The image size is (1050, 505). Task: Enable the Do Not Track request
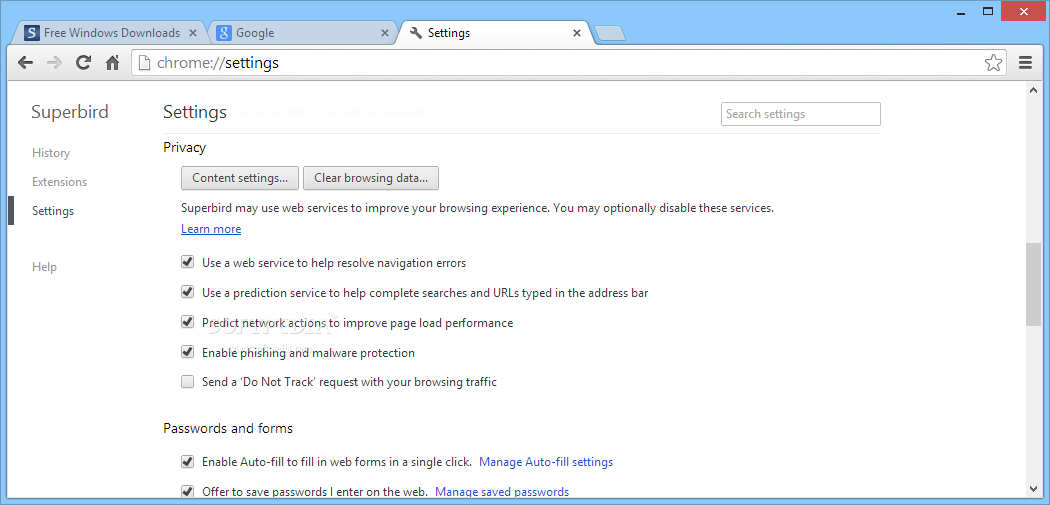coord(188,382)
